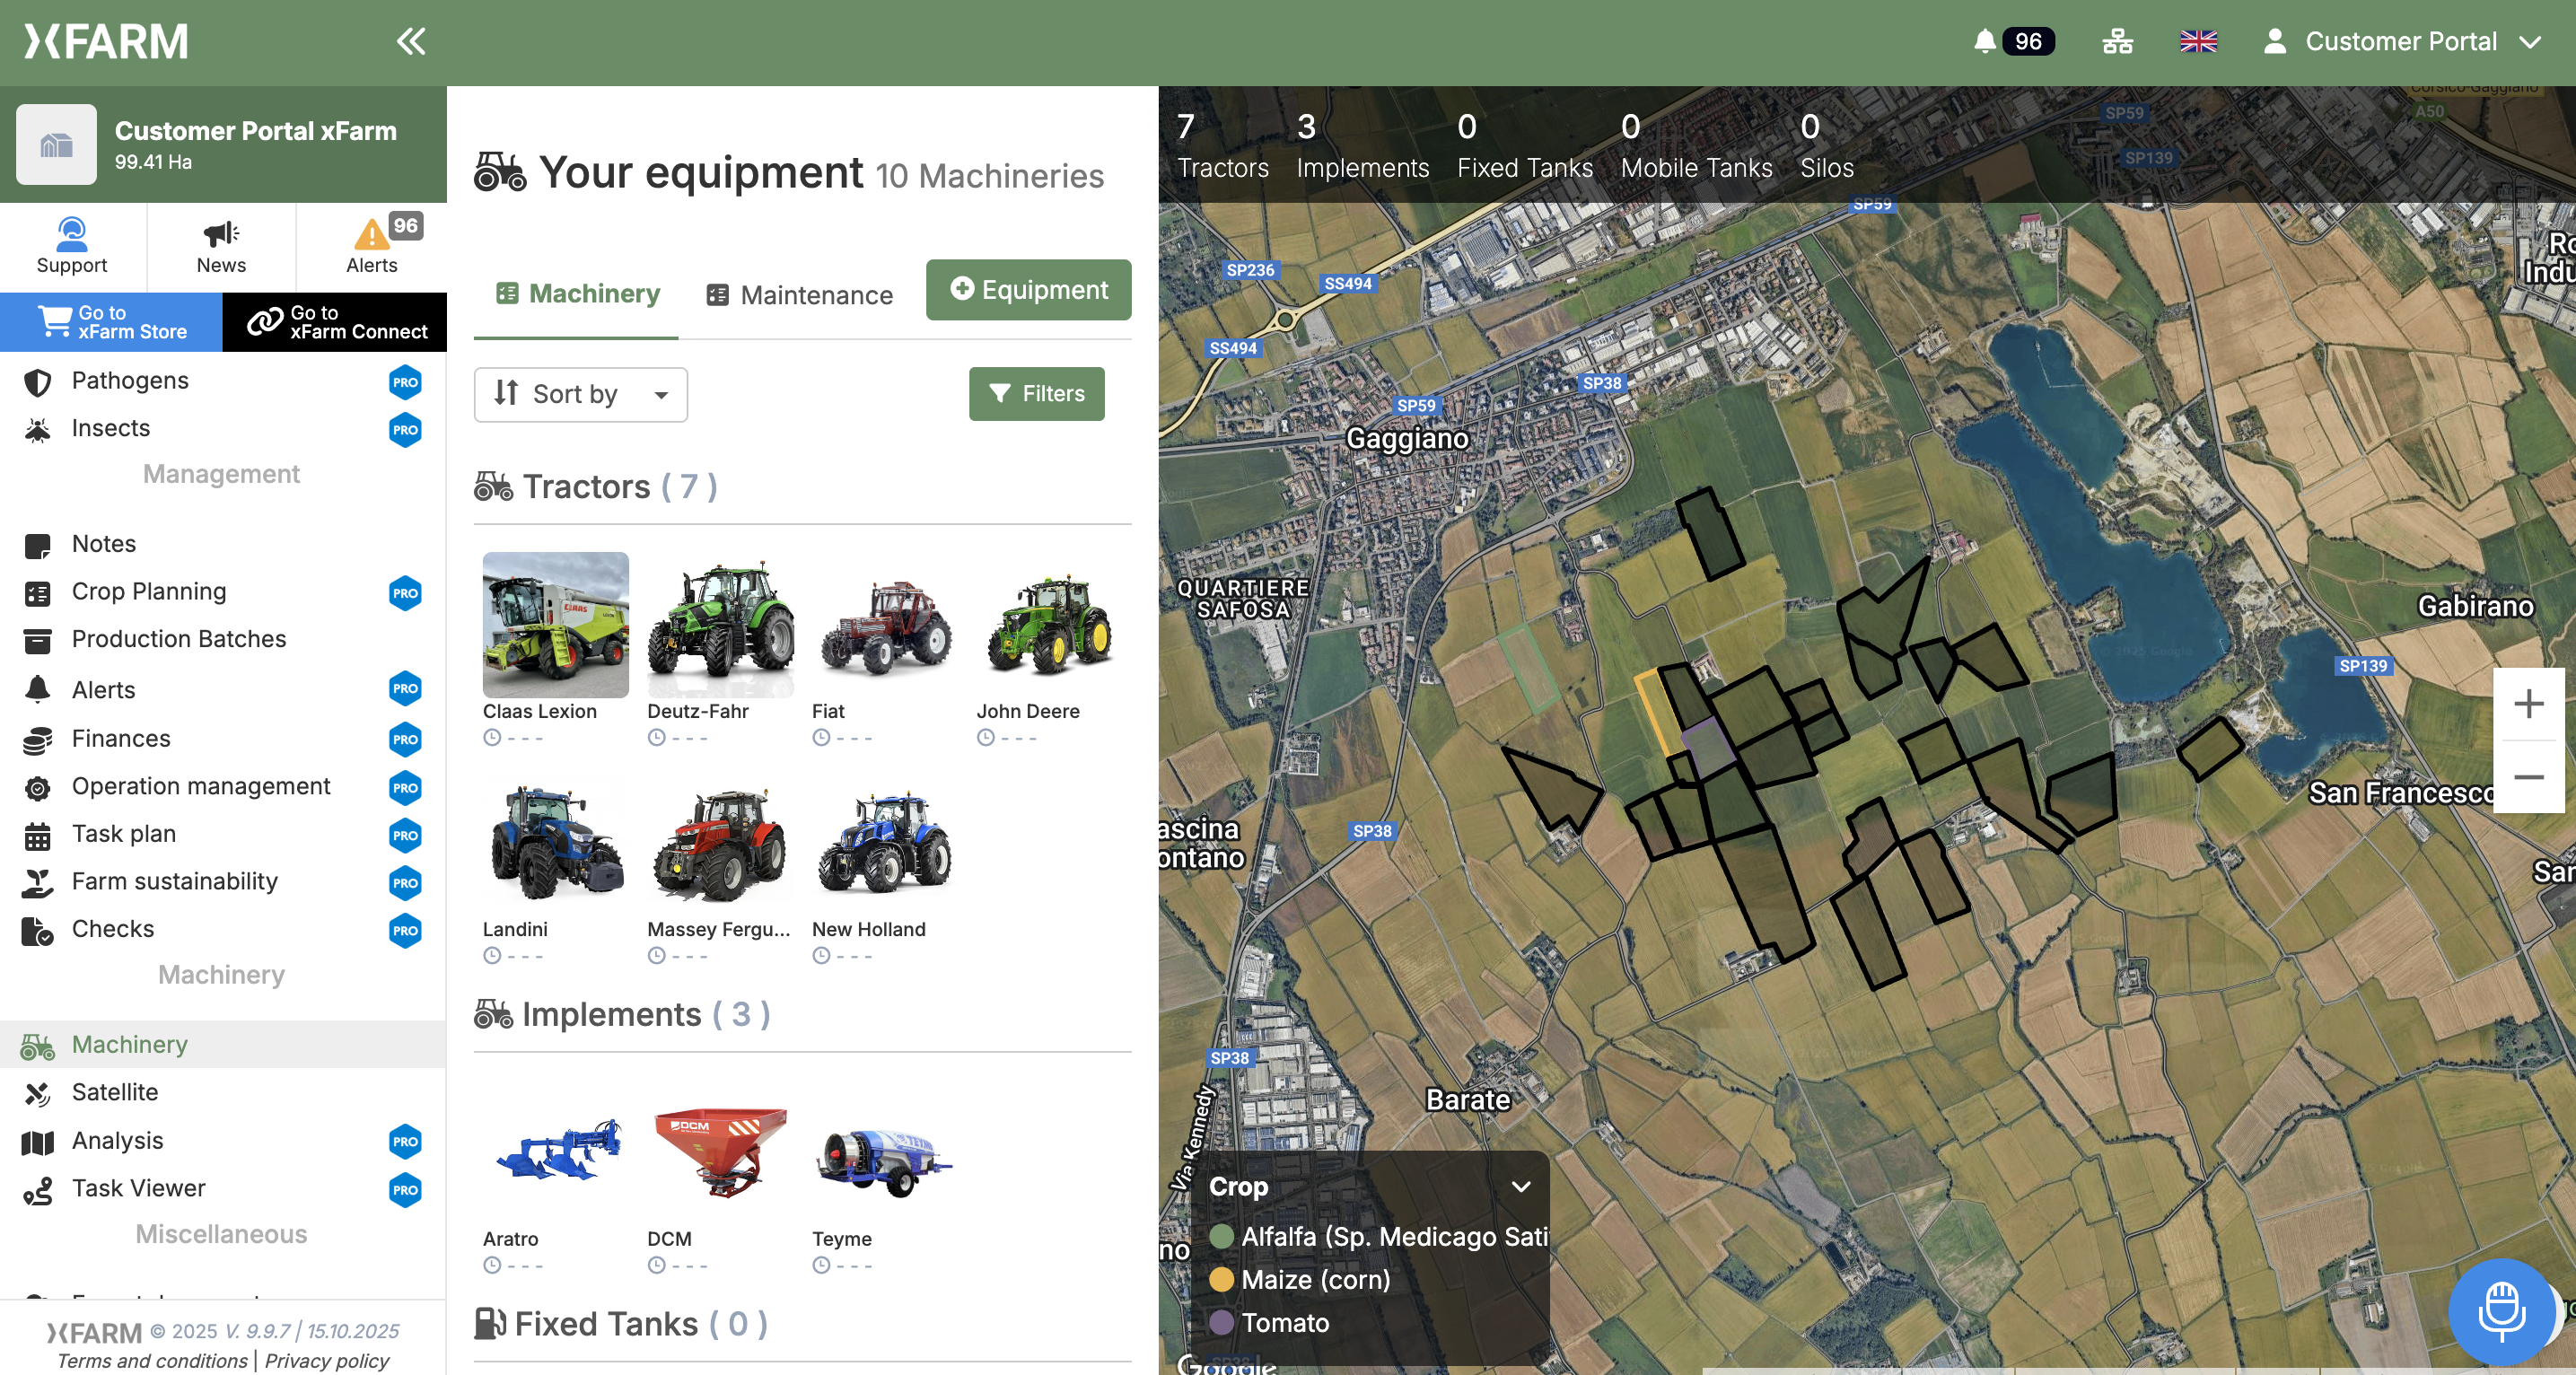Change language via the UK flag icon
This screenshot has height=1375, width=2576.
(x=2198, y=41)
